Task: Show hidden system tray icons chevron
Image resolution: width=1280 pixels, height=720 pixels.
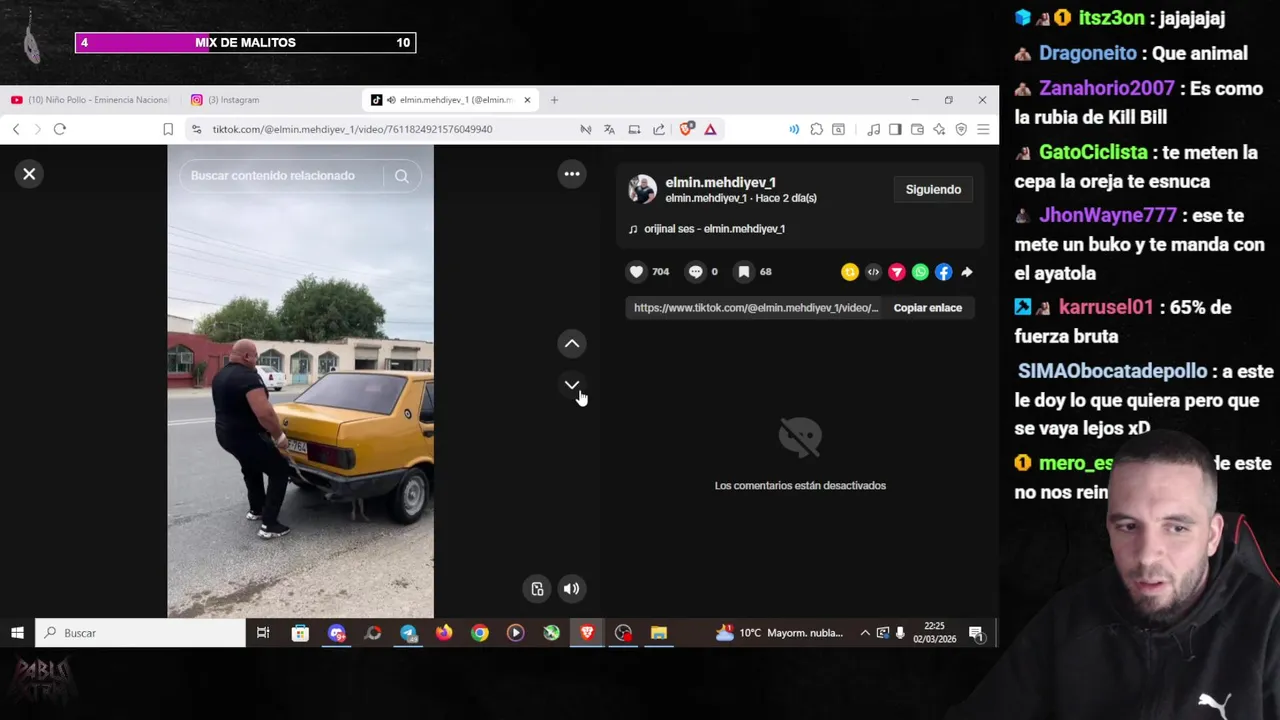Action: point(865,633)
